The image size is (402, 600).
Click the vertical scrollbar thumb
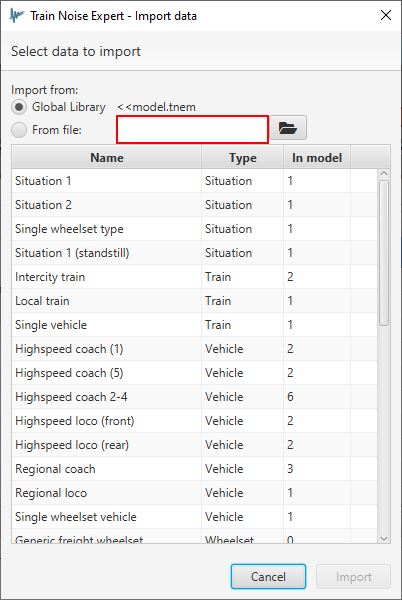[x=384, y=253]
